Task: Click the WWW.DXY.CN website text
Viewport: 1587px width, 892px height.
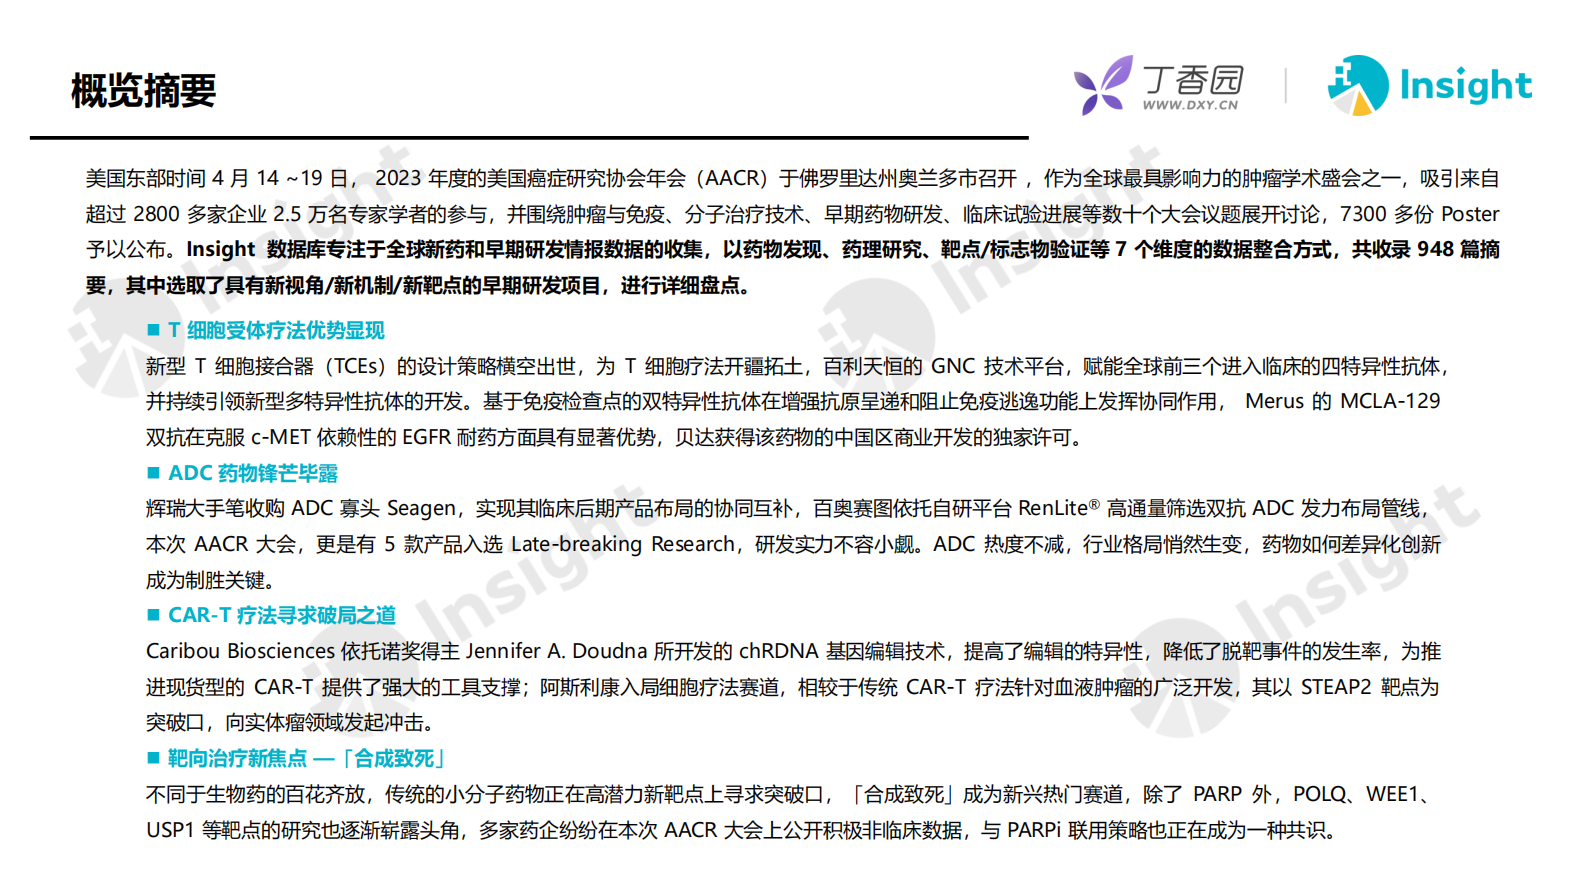Action: point(1190,105)
